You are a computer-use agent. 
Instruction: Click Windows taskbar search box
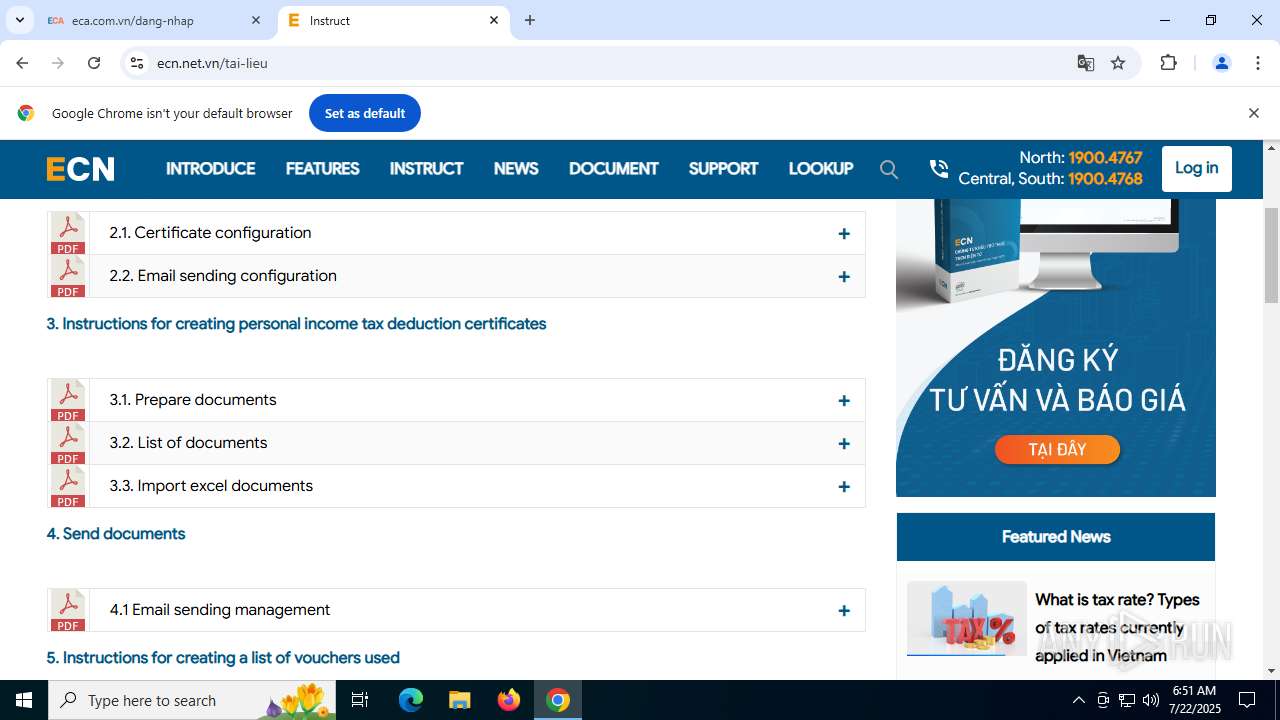192,700
